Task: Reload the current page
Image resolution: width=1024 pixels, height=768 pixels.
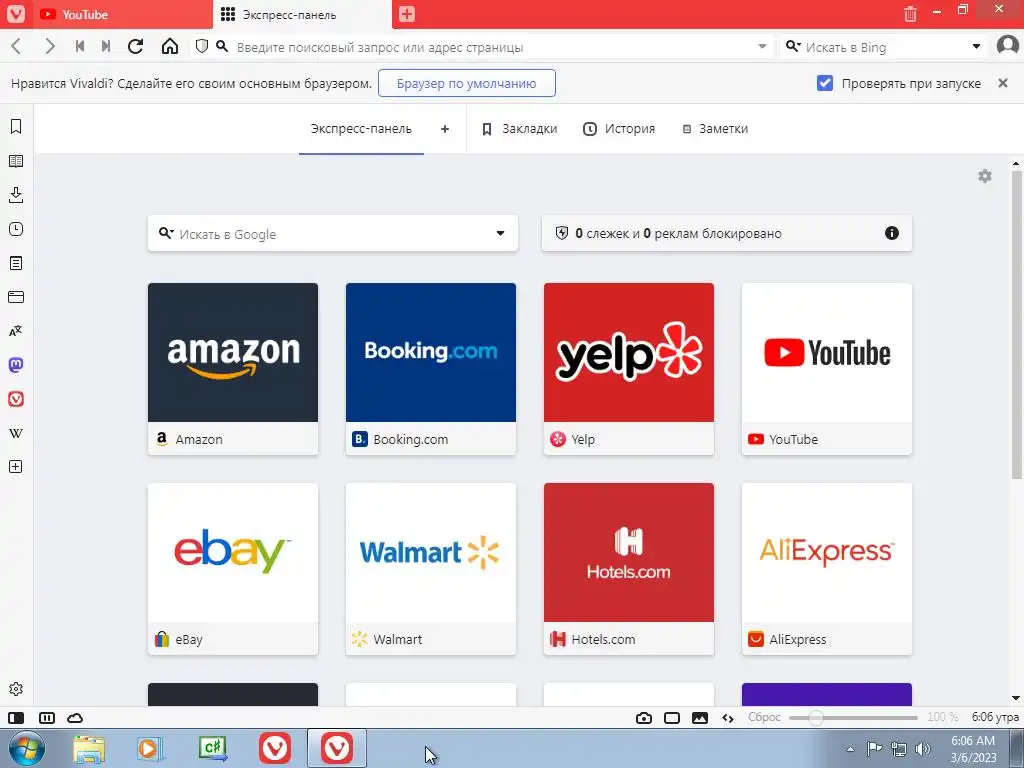Action: pos(136,46)
